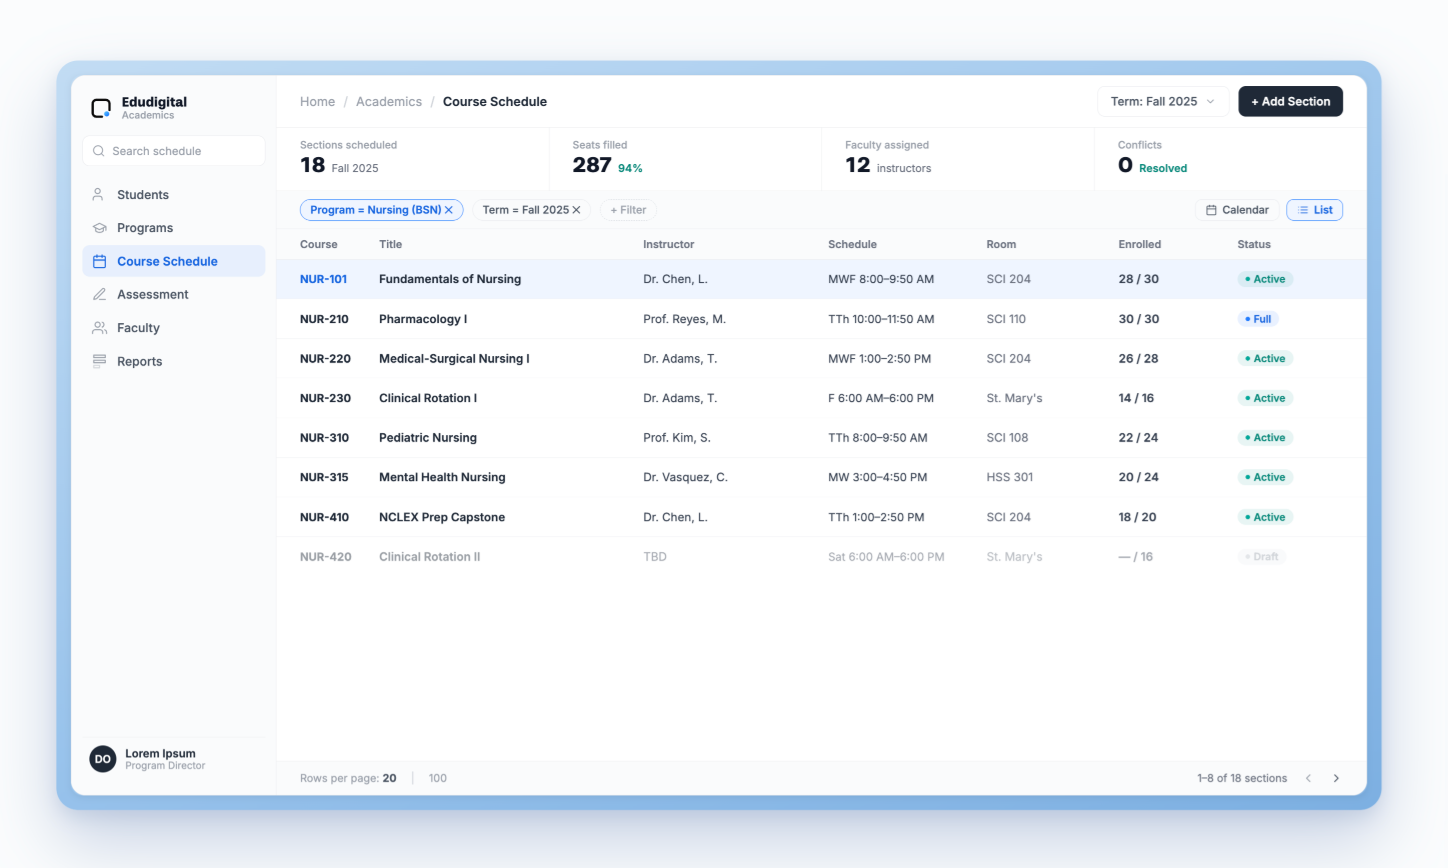The width and height of the screenshot is (1448, 868).
Task: Click the SCI 110 room cell
Action: pyautogui.click(x=1006, y=319)
